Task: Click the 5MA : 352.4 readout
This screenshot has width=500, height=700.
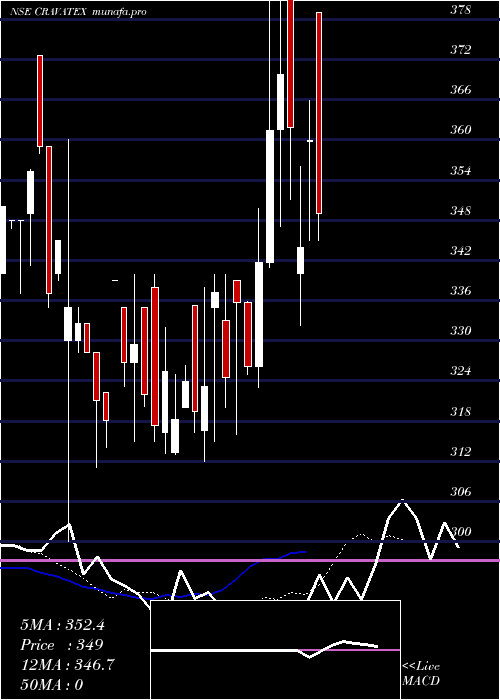Action: tap(62, 625)
